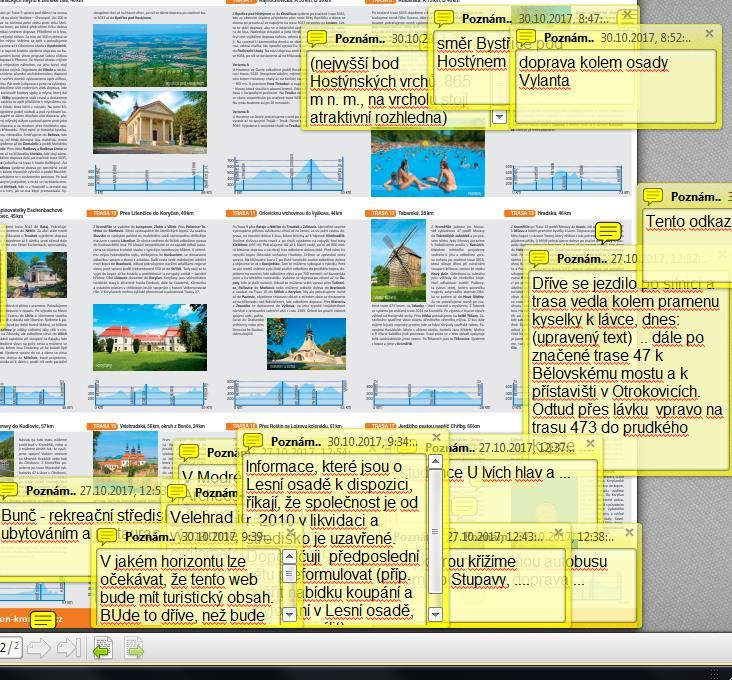Click the 'doprava kolem osady Vylanta' note icon
The image size is (732, 680).
(x=526, y=37)
